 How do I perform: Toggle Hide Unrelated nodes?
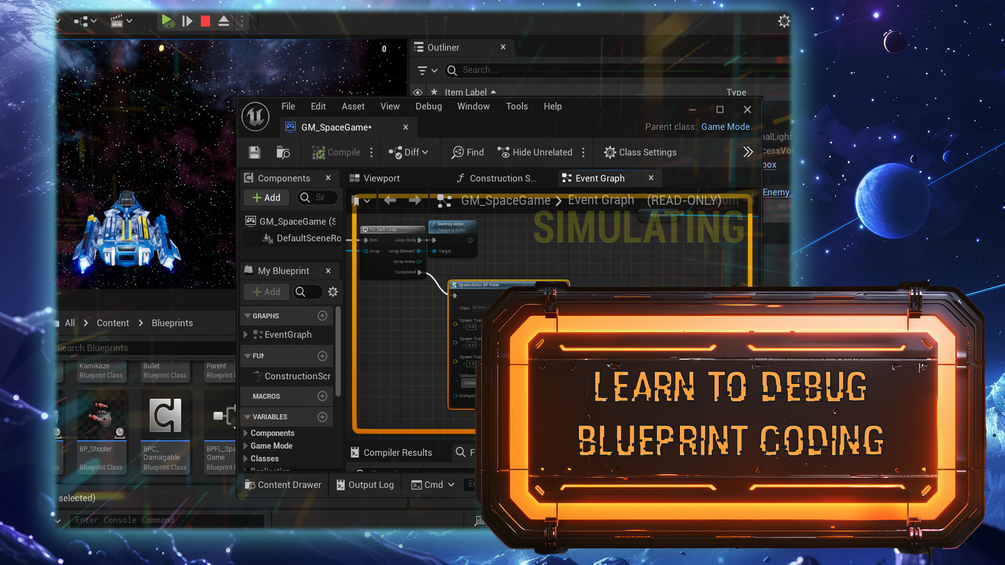point(535,152)
